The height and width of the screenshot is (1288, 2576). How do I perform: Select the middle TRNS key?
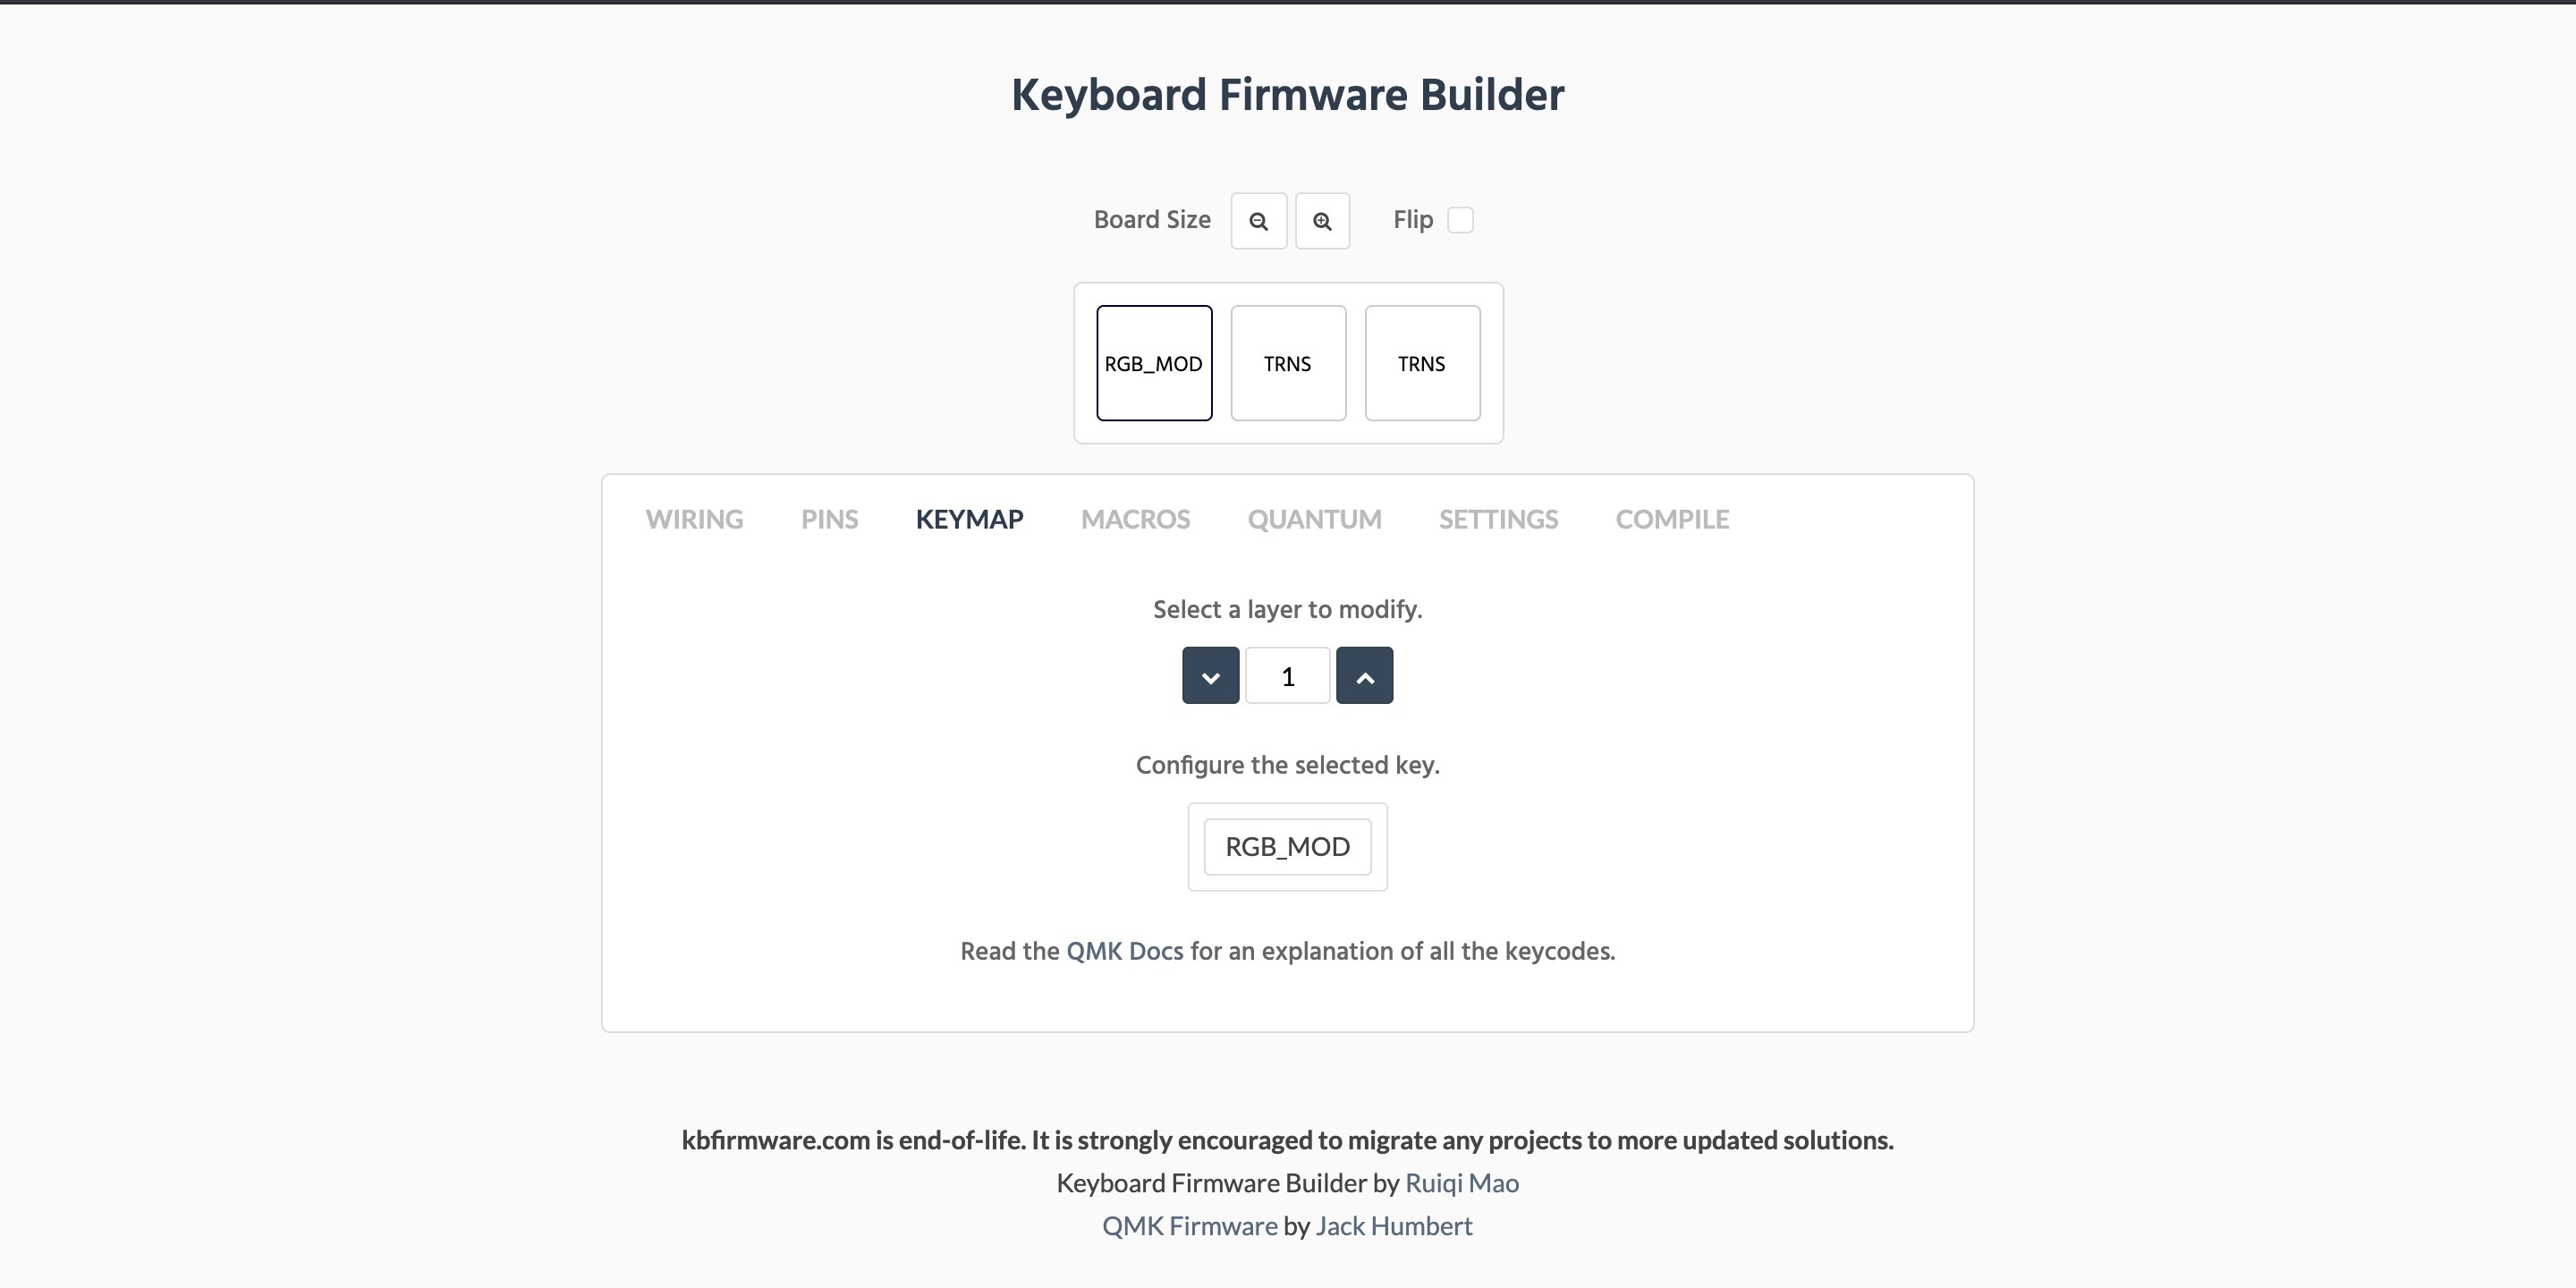pyautogui.click(x=1288, y=363)
